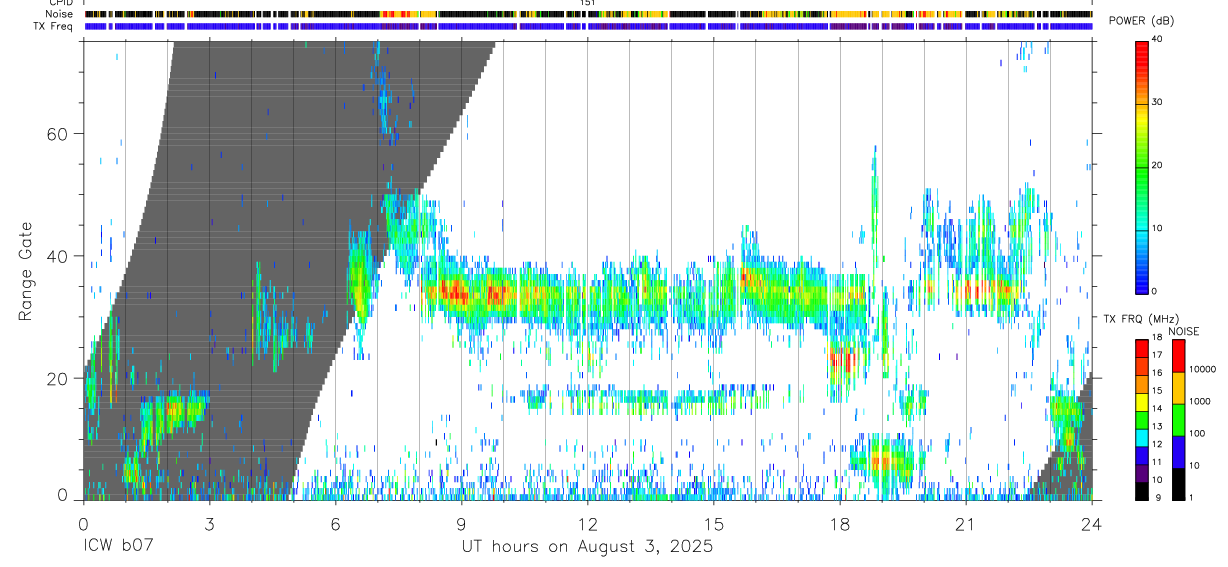The width and height of the screenshot is (1228, 567).
Task: Click the 100 label on noise scale
Action: point(1197,434)
